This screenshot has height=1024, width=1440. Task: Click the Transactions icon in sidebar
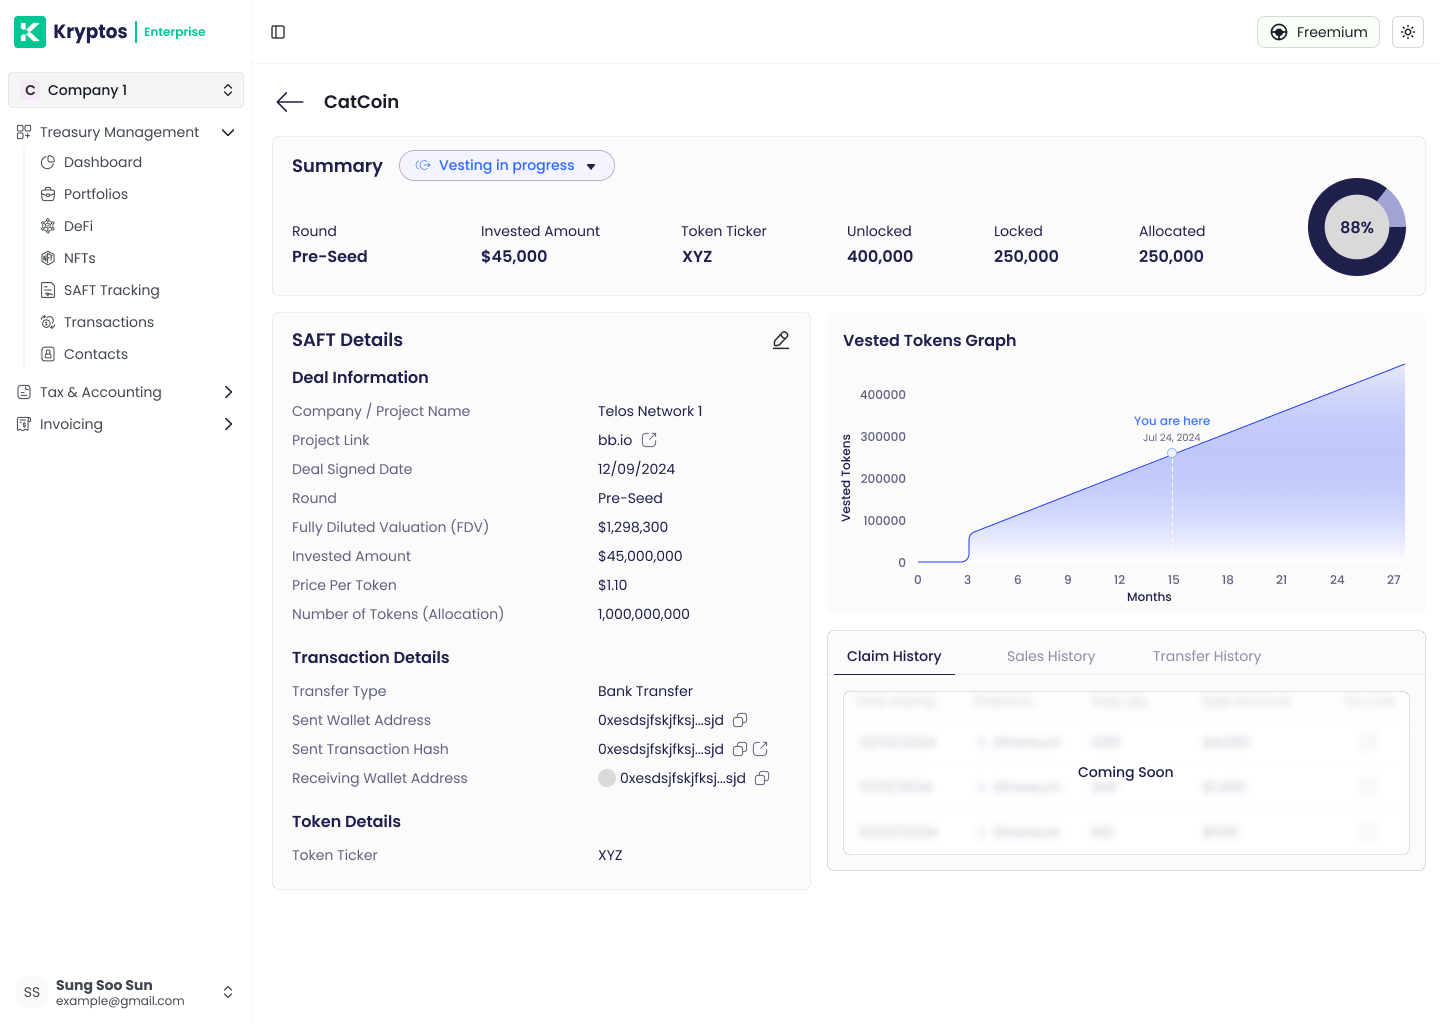(48, 322)
